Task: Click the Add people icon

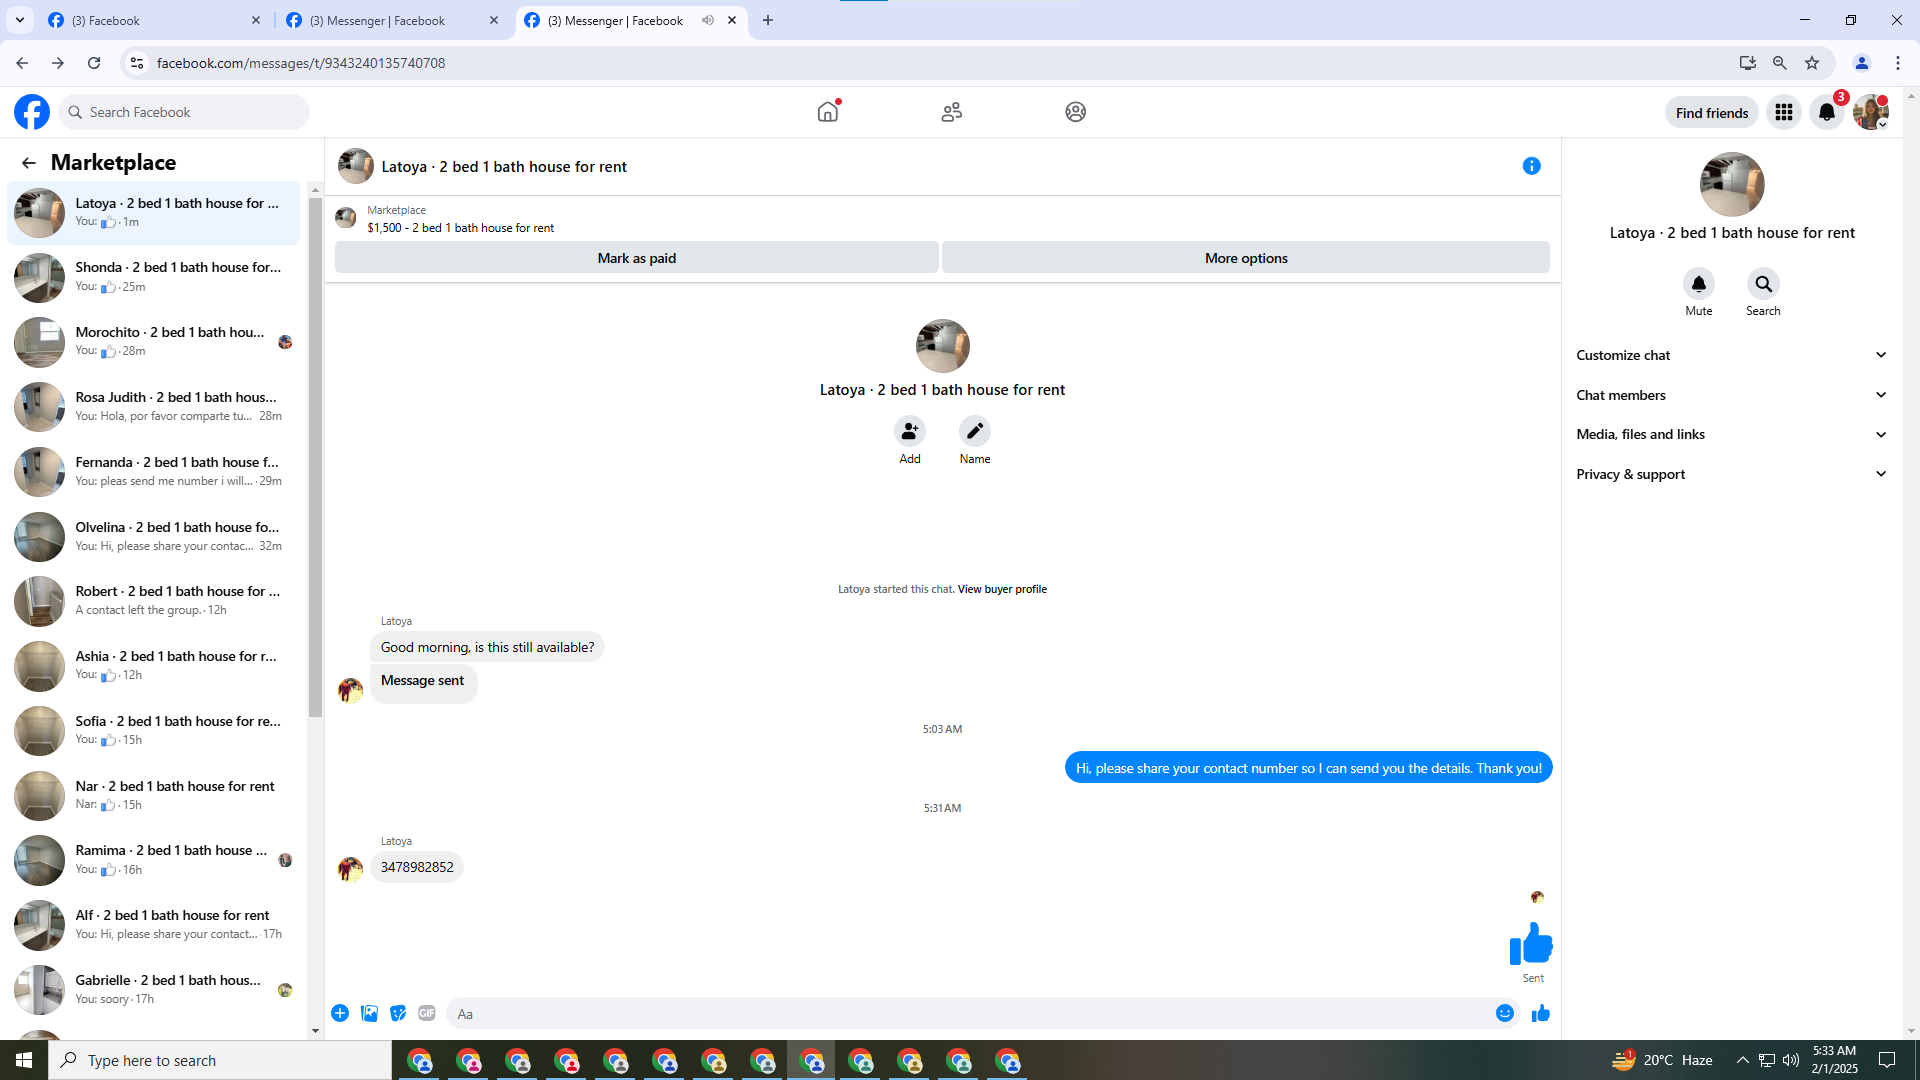Action: (909, 431)
